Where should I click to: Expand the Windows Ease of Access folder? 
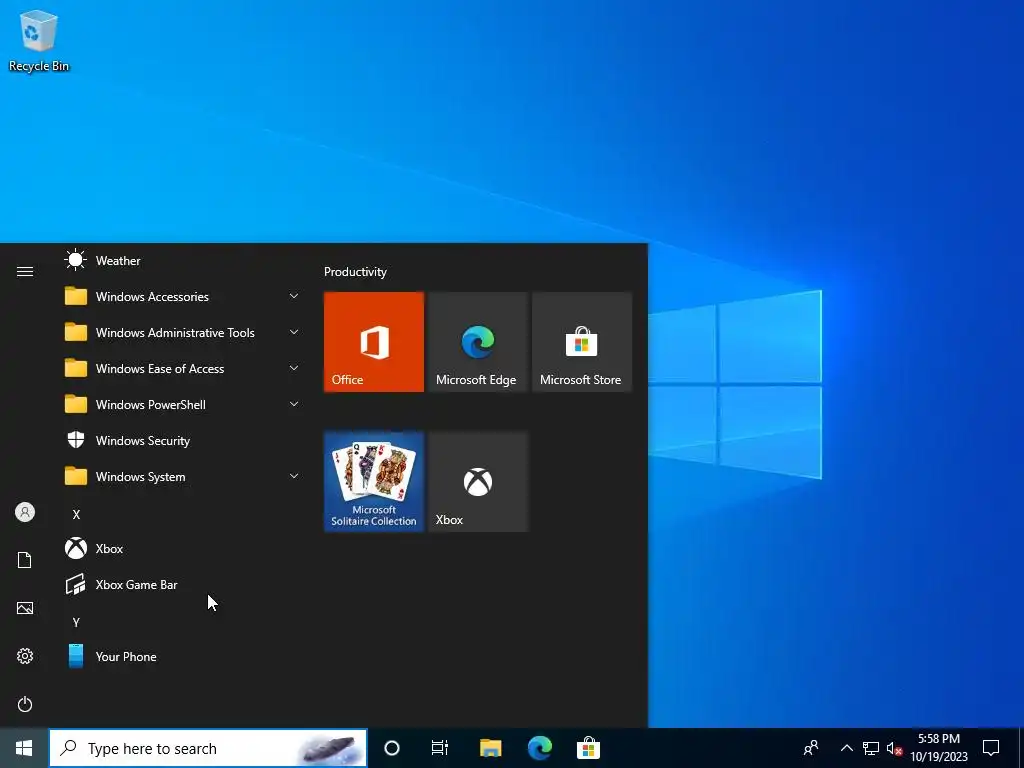click(x=182, y=368)
